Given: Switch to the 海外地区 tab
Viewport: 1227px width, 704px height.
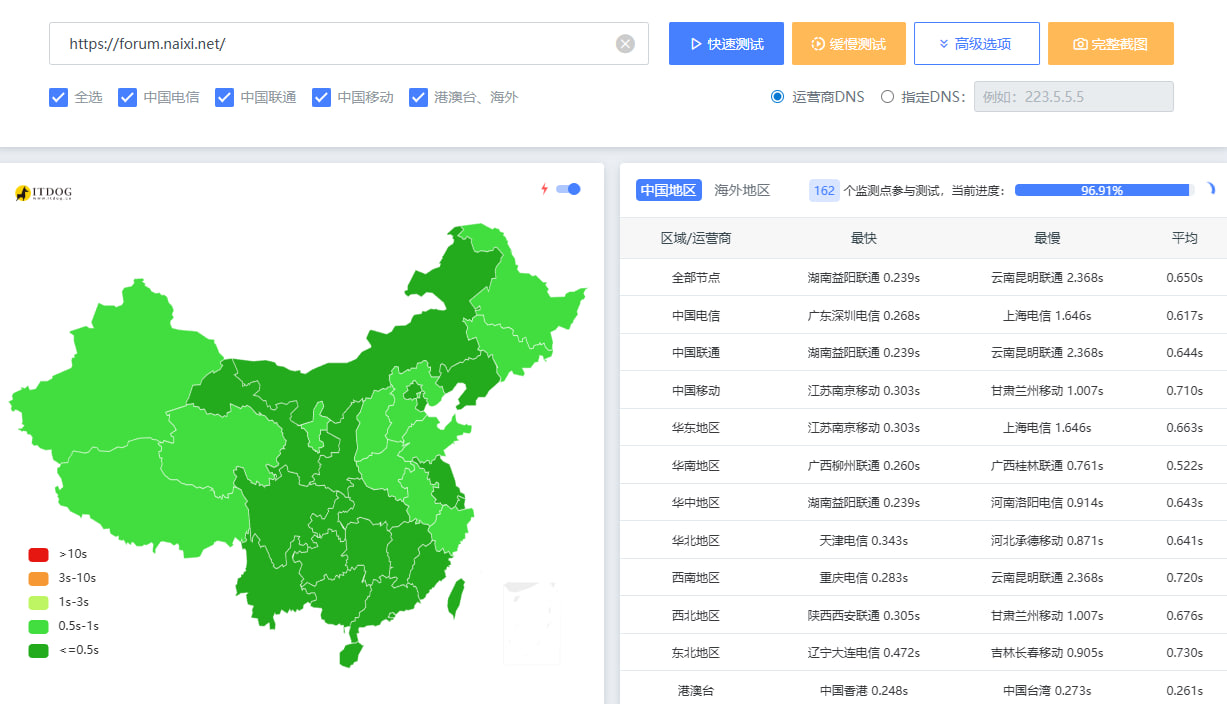Looking at the screenshot, I should [x=742, y=190].
